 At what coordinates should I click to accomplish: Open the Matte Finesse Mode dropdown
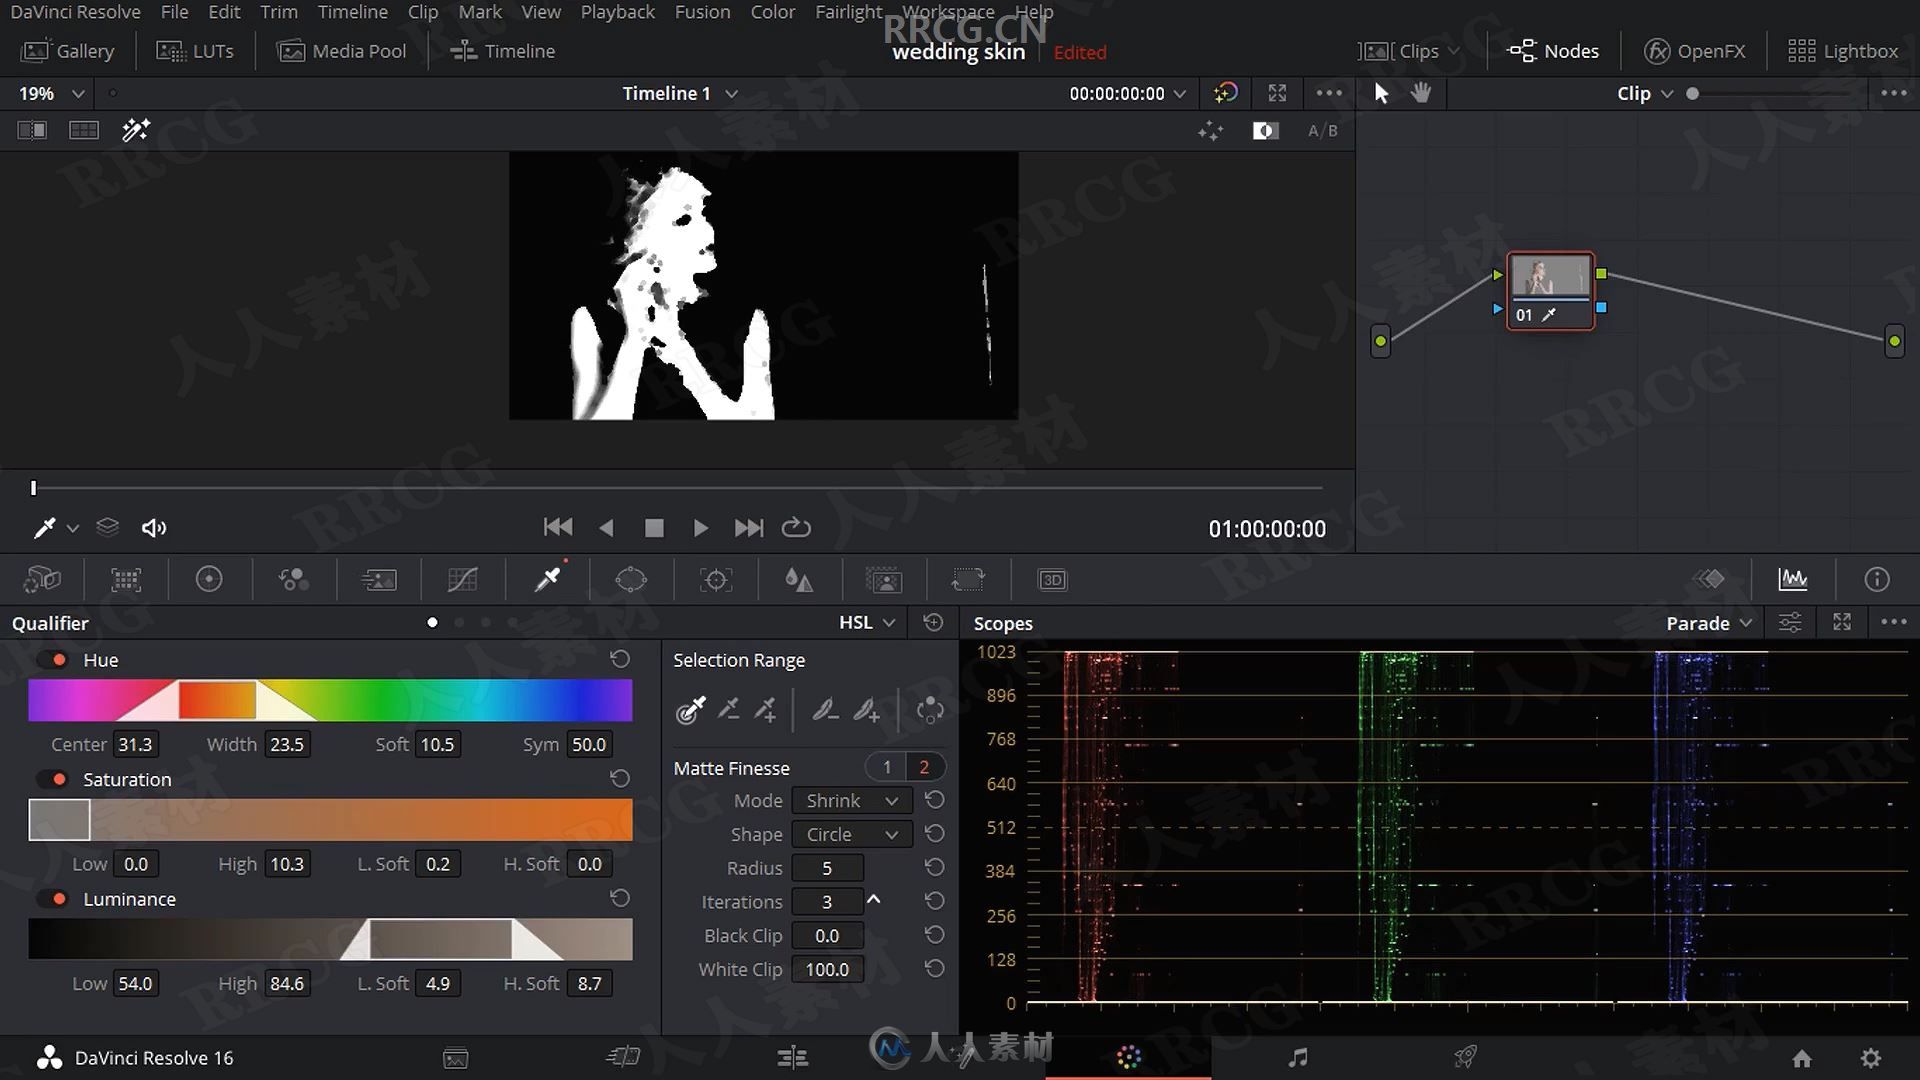point(848,800)
